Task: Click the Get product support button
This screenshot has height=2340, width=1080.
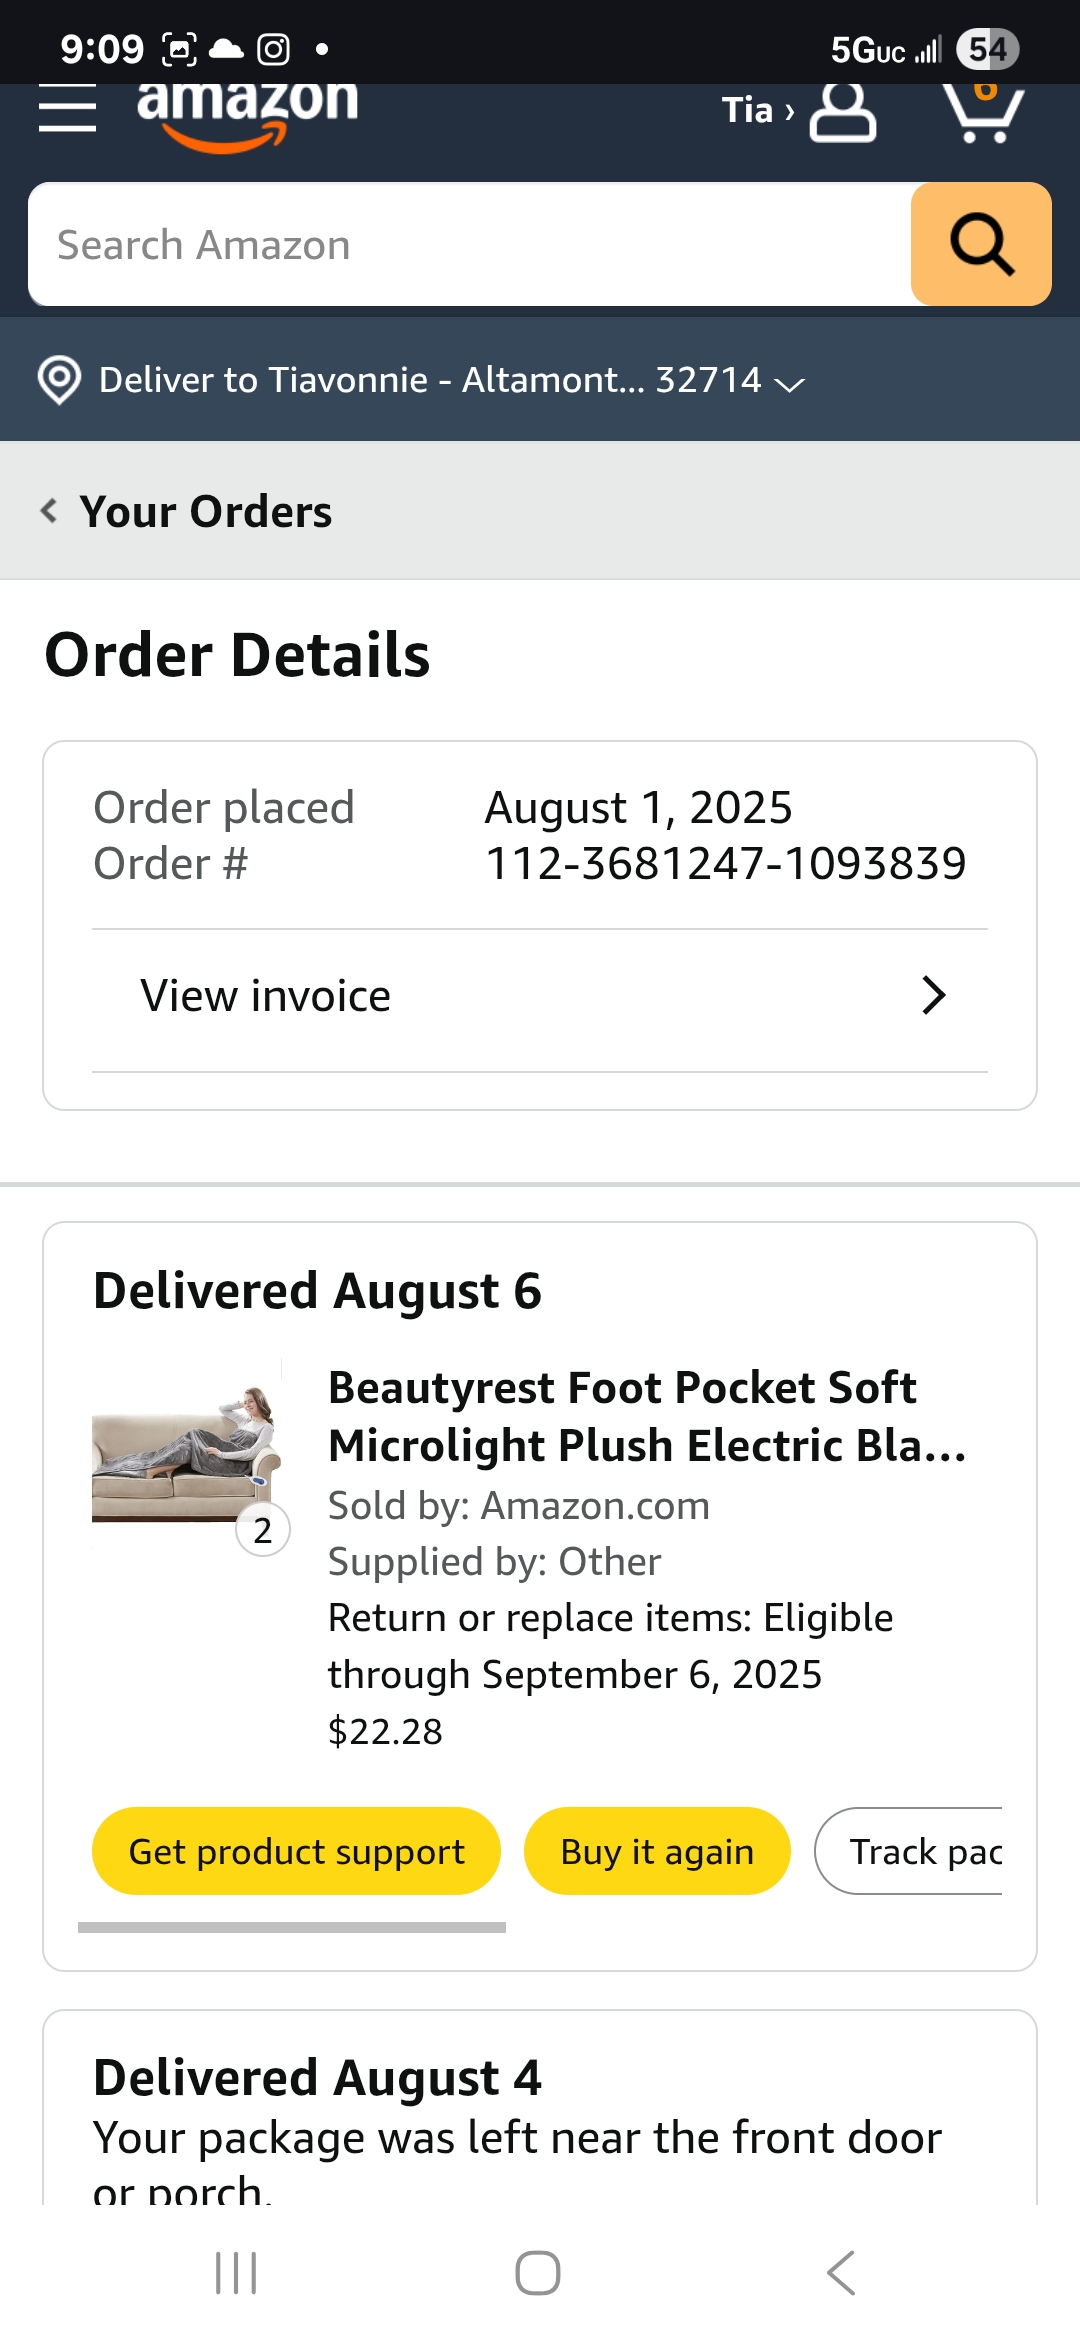Action: click(x=296, y=1851)
